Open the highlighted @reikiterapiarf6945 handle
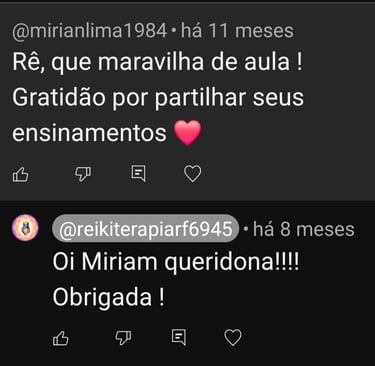The height and width of the screenshot is (366, 375). click(x=146, y=229)
